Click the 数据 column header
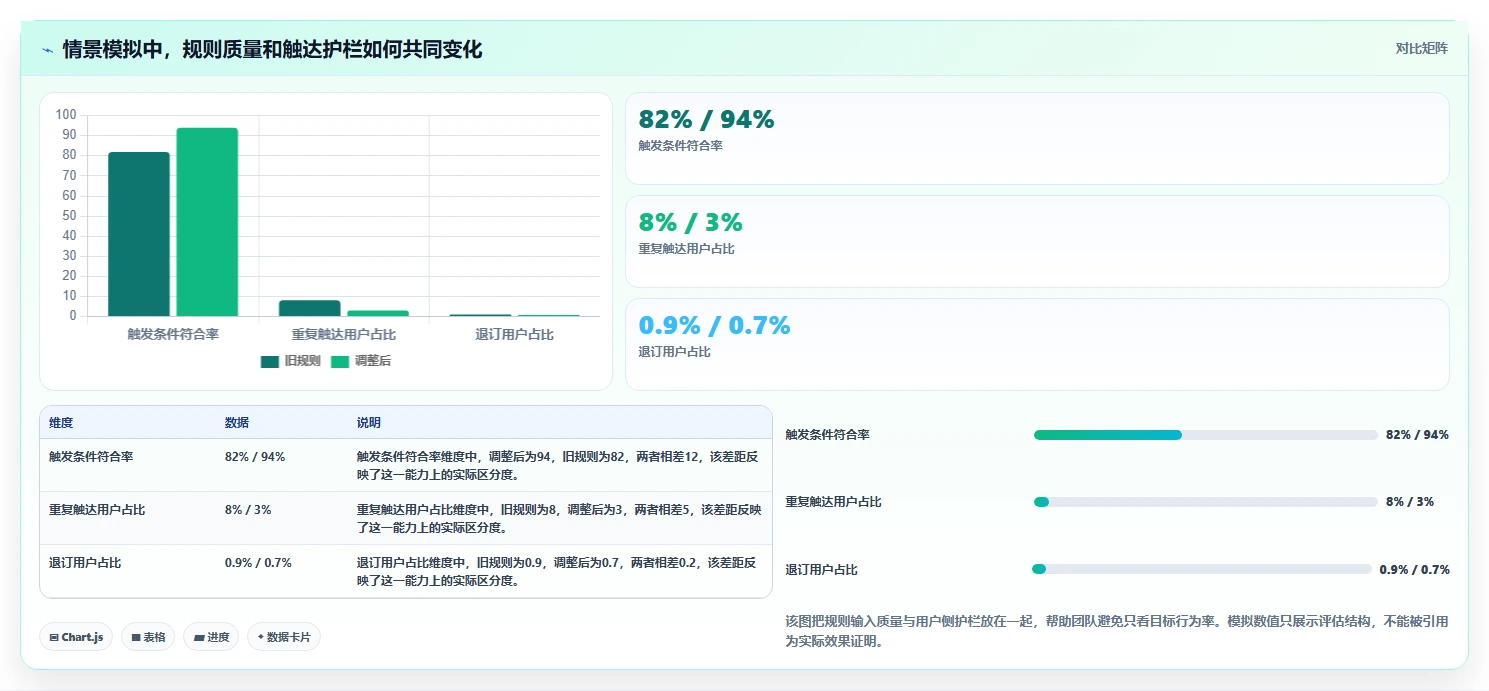 point(237,423)
